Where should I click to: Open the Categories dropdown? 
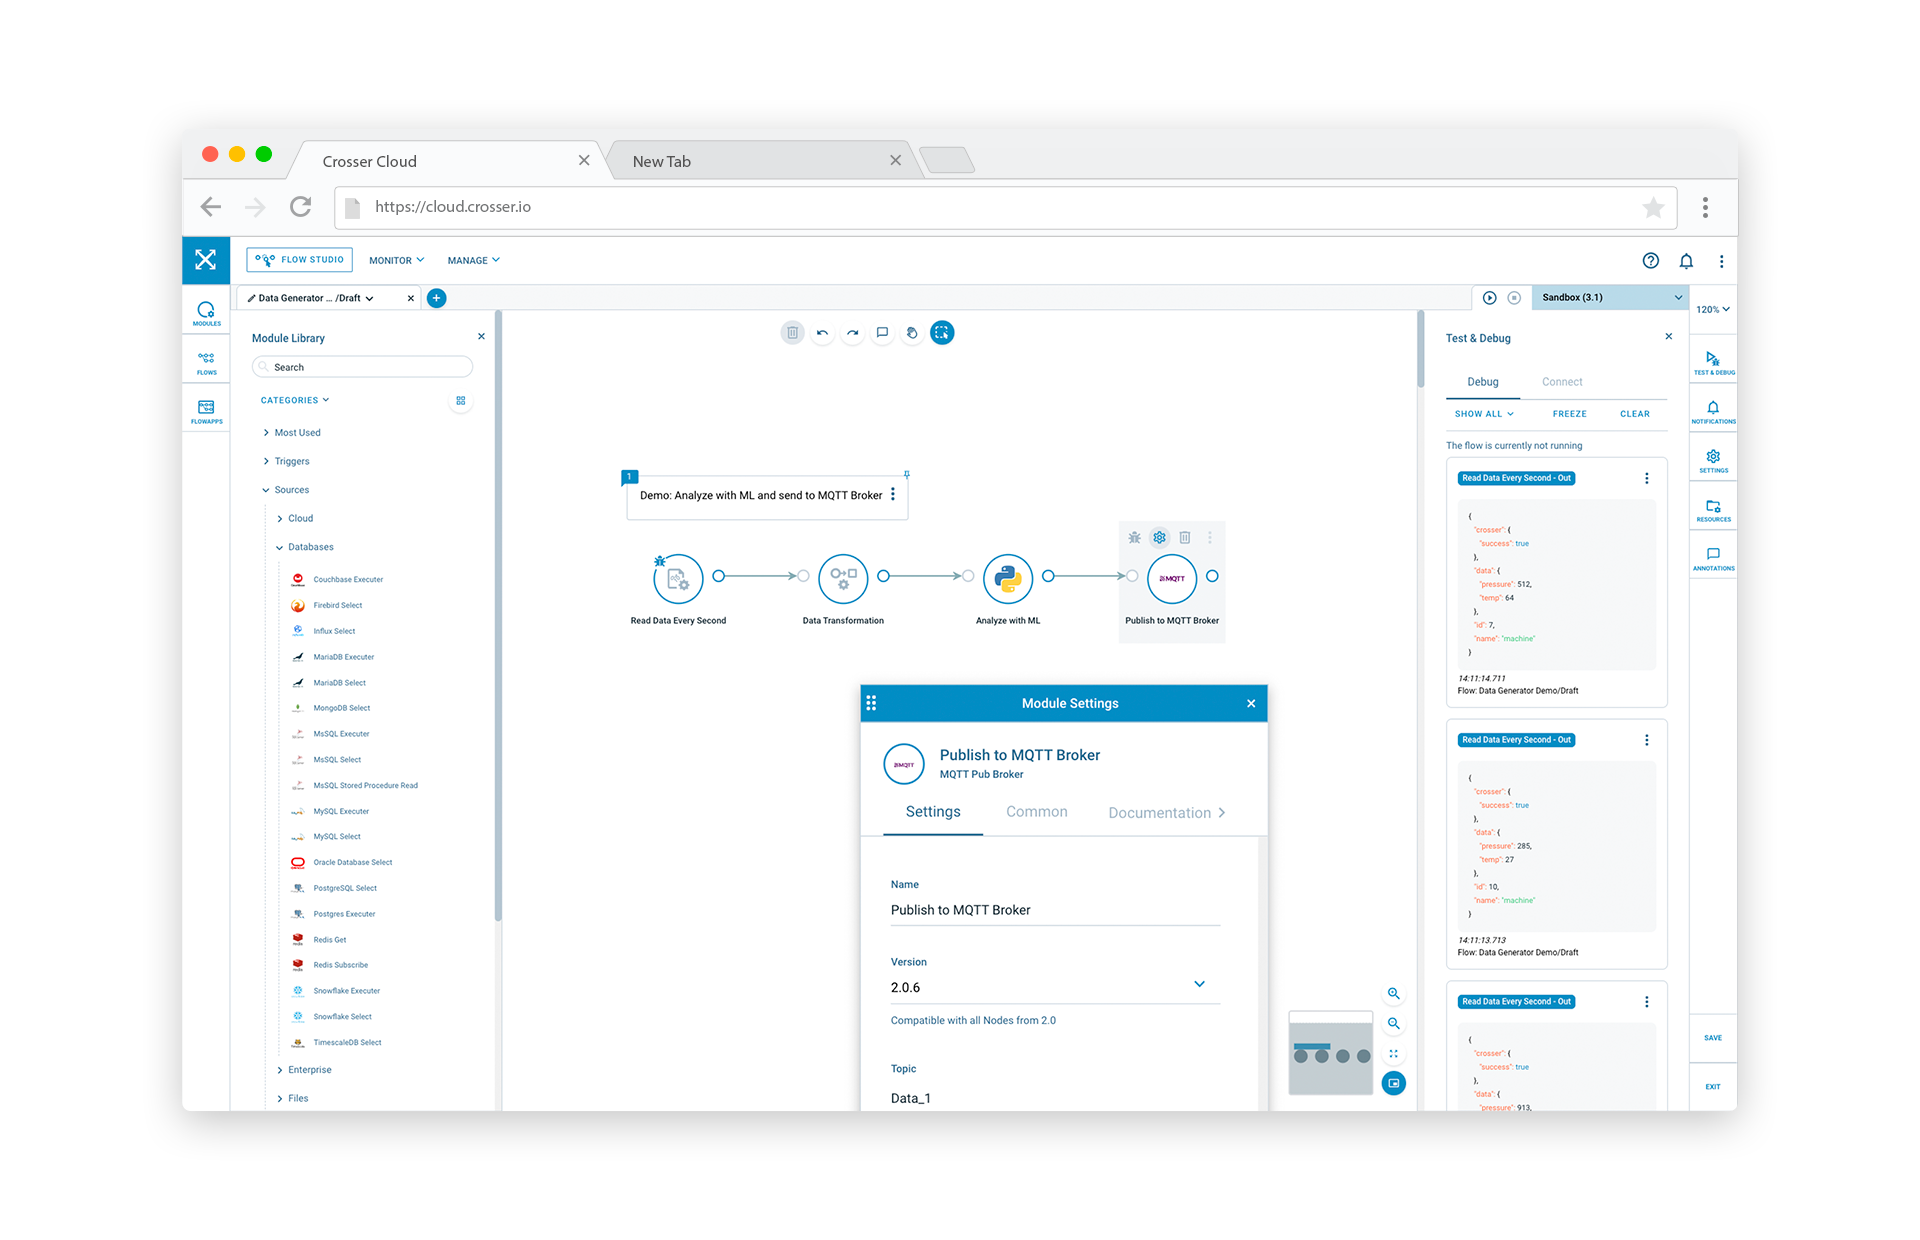[295, 401]
